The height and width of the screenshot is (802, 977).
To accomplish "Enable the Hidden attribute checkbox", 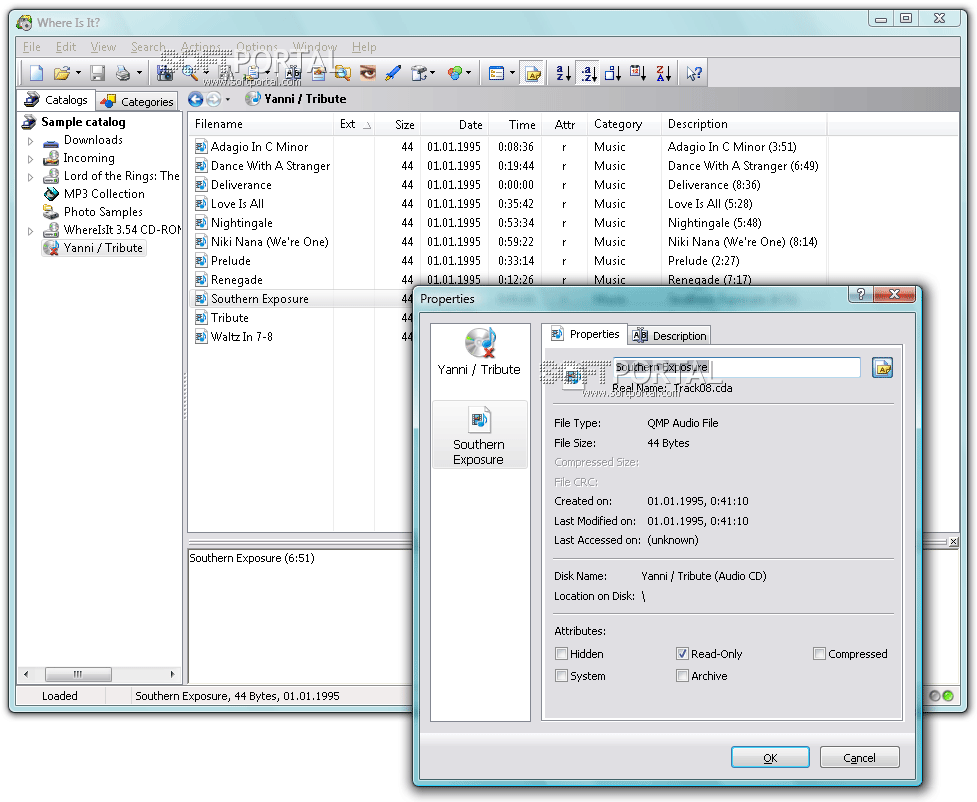I will coord(561,654).
